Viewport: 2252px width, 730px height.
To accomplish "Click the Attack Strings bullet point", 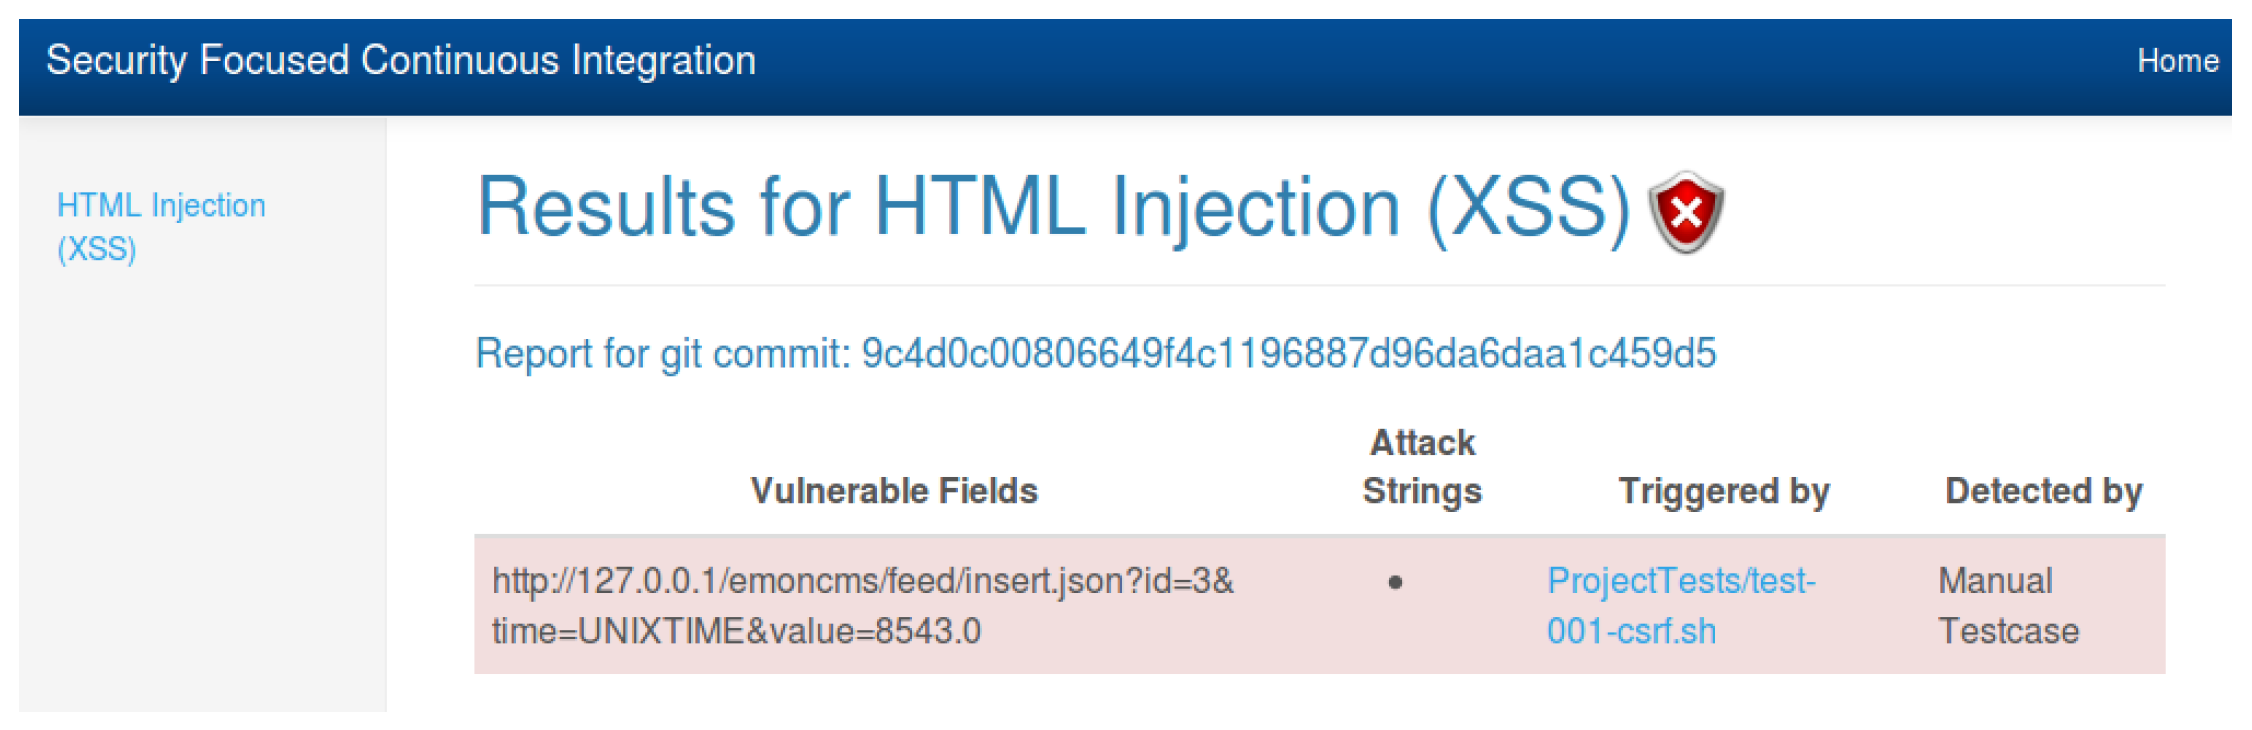I will (1395, 582).
